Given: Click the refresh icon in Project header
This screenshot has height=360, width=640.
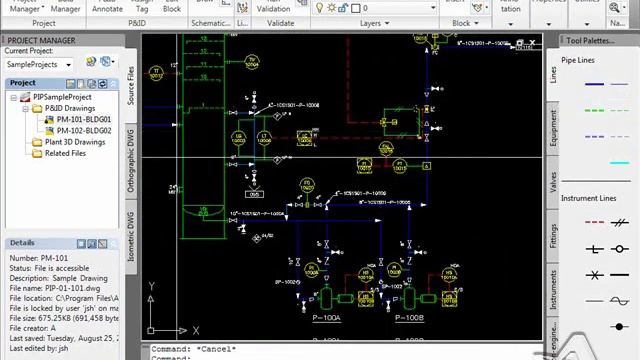Looking at the screenshot, I should point(102,84).
